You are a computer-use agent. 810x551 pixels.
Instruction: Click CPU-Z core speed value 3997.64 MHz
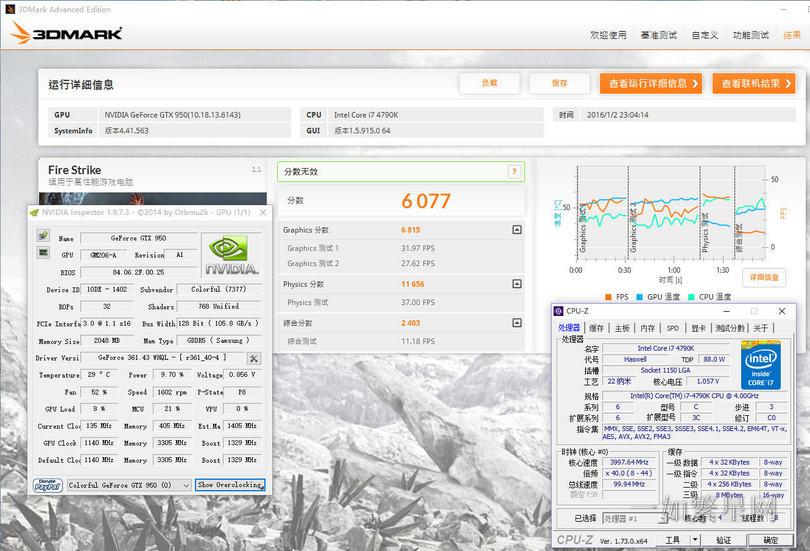click(x=629, y=462)
